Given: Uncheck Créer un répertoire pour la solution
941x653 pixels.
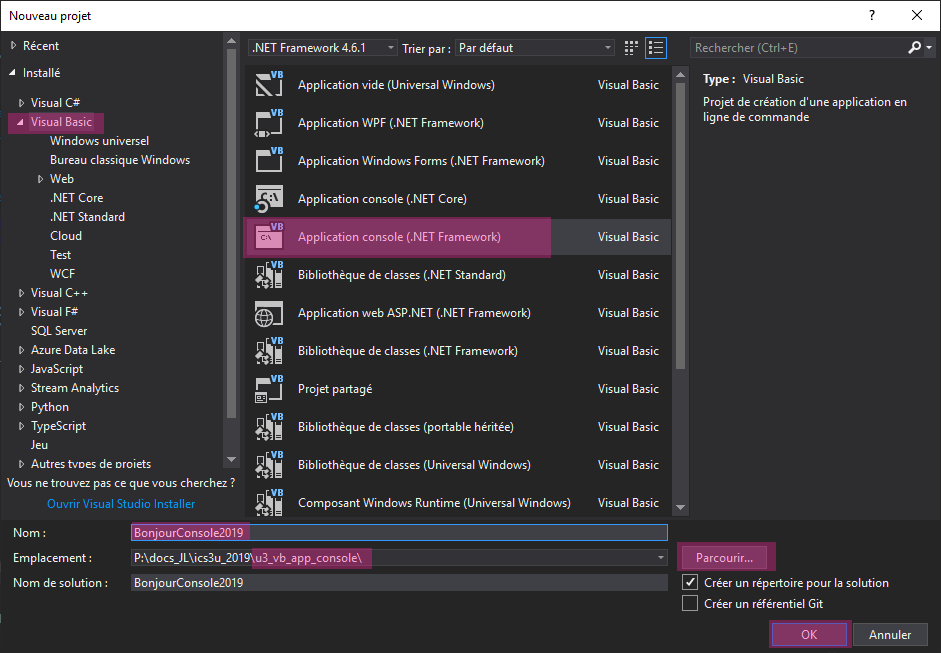Looking at the screenshot, I should (x=690, y=582).
